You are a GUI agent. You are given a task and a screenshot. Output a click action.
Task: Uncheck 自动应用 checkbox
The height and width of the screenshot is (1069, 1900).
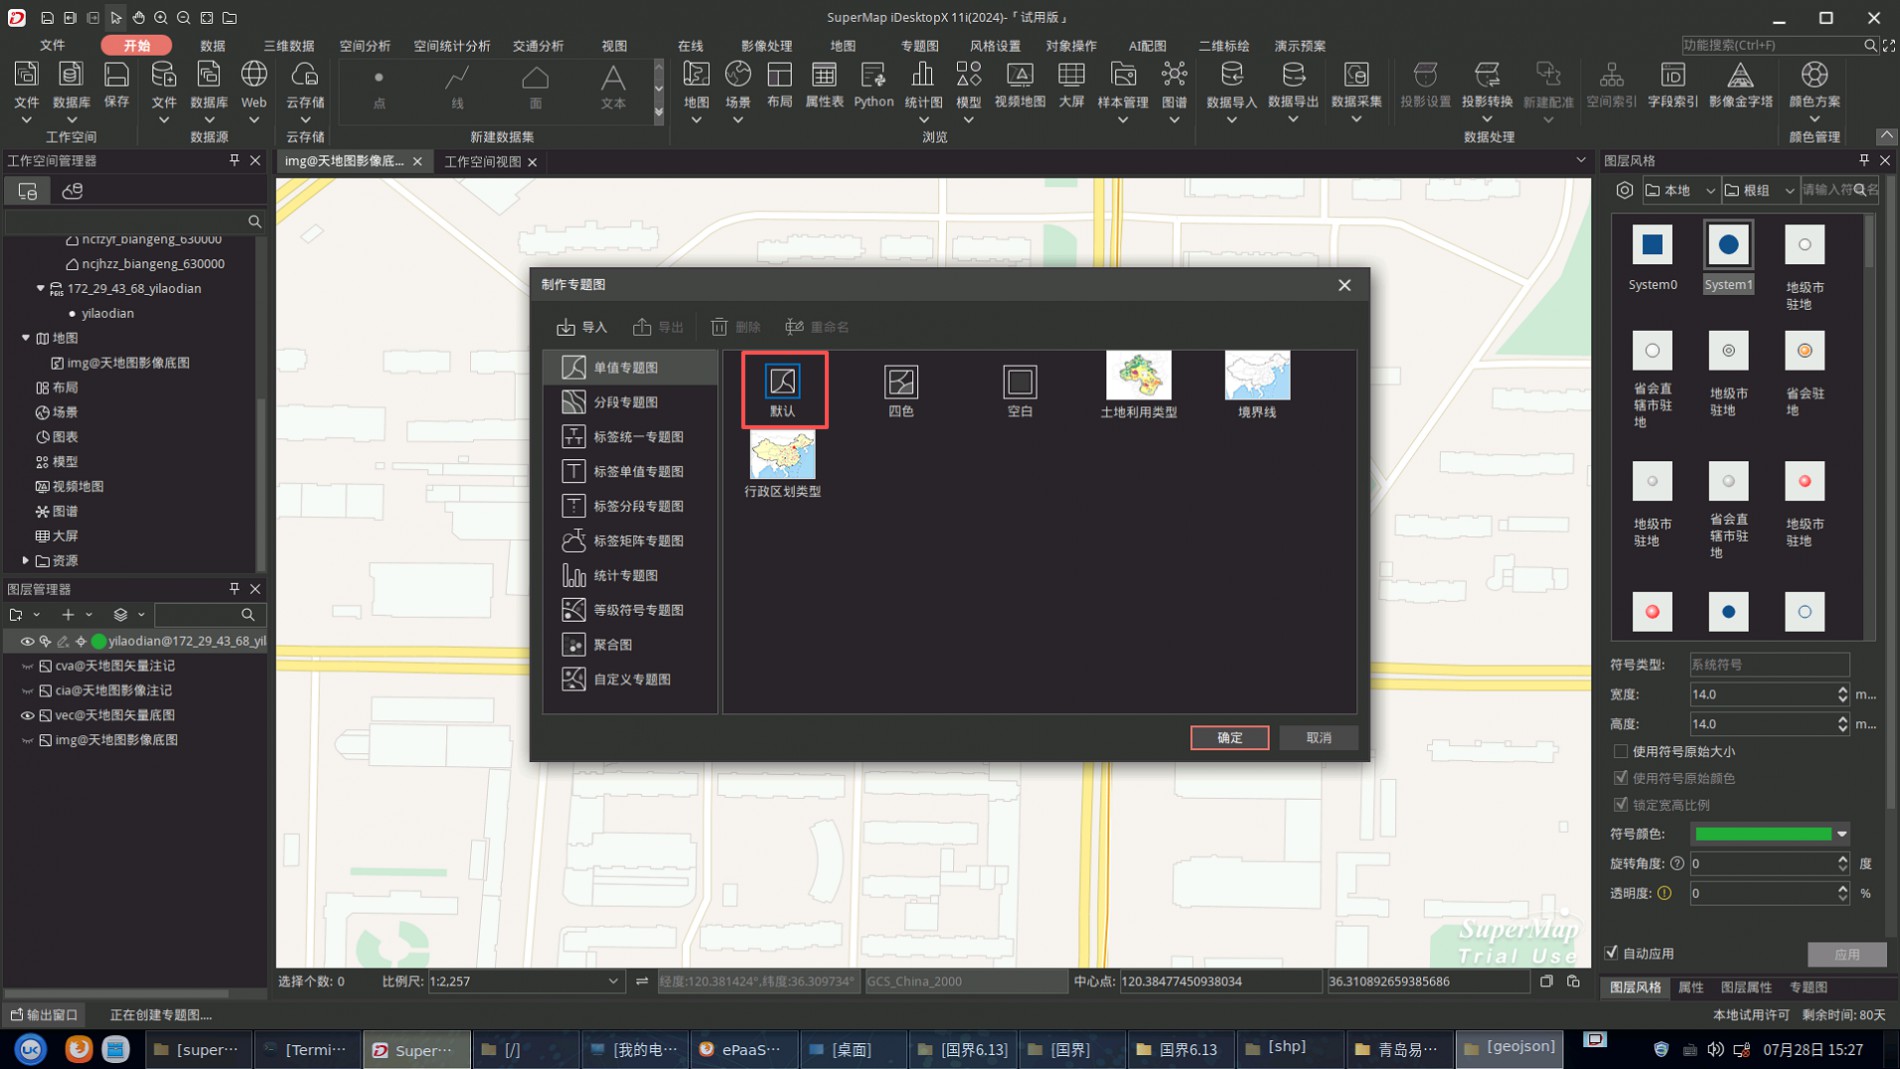point(1611,953)
